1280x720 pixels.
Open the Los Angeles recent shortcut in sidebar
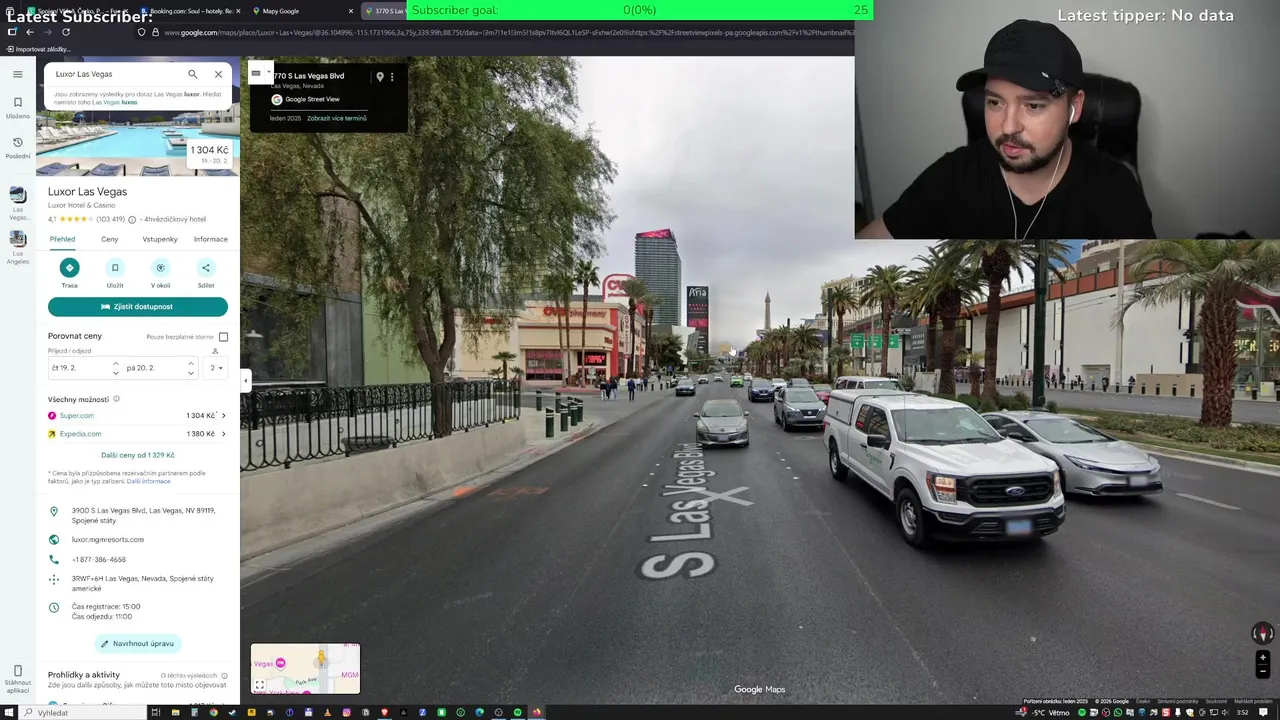tap(18, 246)
